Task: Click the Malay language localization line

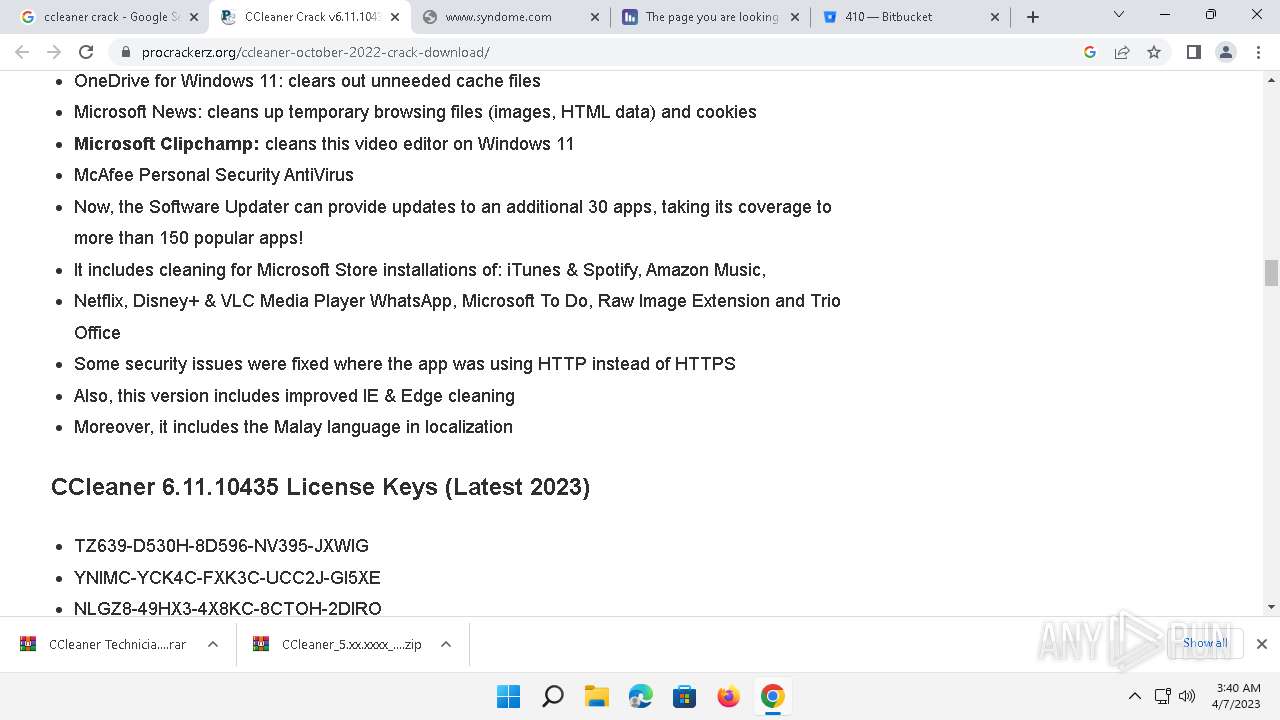Action: [x=293, y=427]
